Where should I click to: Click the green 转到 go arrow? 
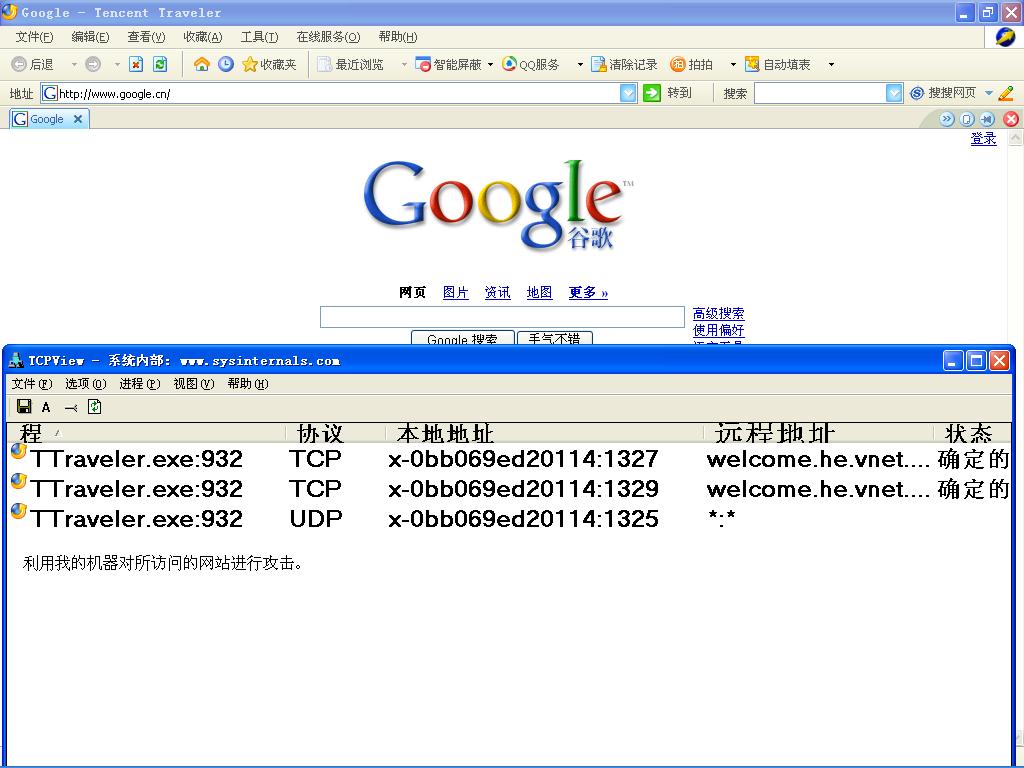coord(652,93)
